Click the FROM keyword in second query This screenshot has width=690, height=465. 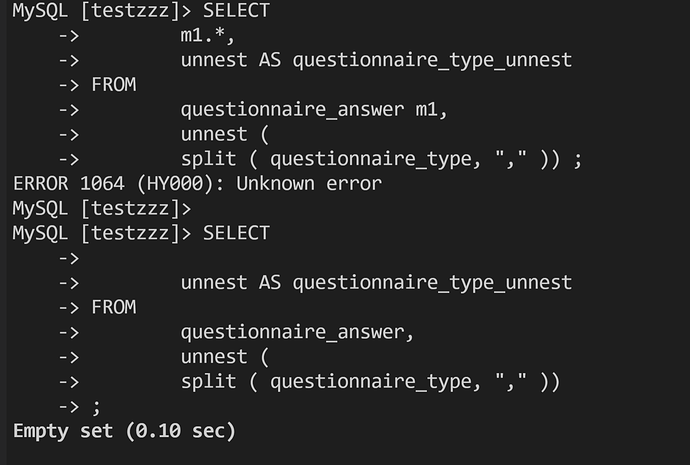(113, 307)
